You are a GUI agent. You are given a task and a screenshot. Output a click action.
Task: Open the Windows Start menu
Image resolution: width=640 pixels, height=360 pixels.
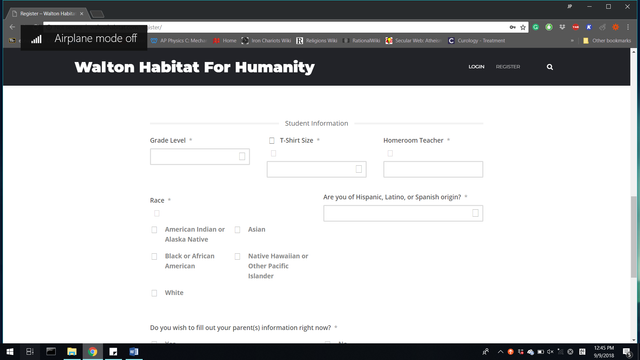[10, 351]
